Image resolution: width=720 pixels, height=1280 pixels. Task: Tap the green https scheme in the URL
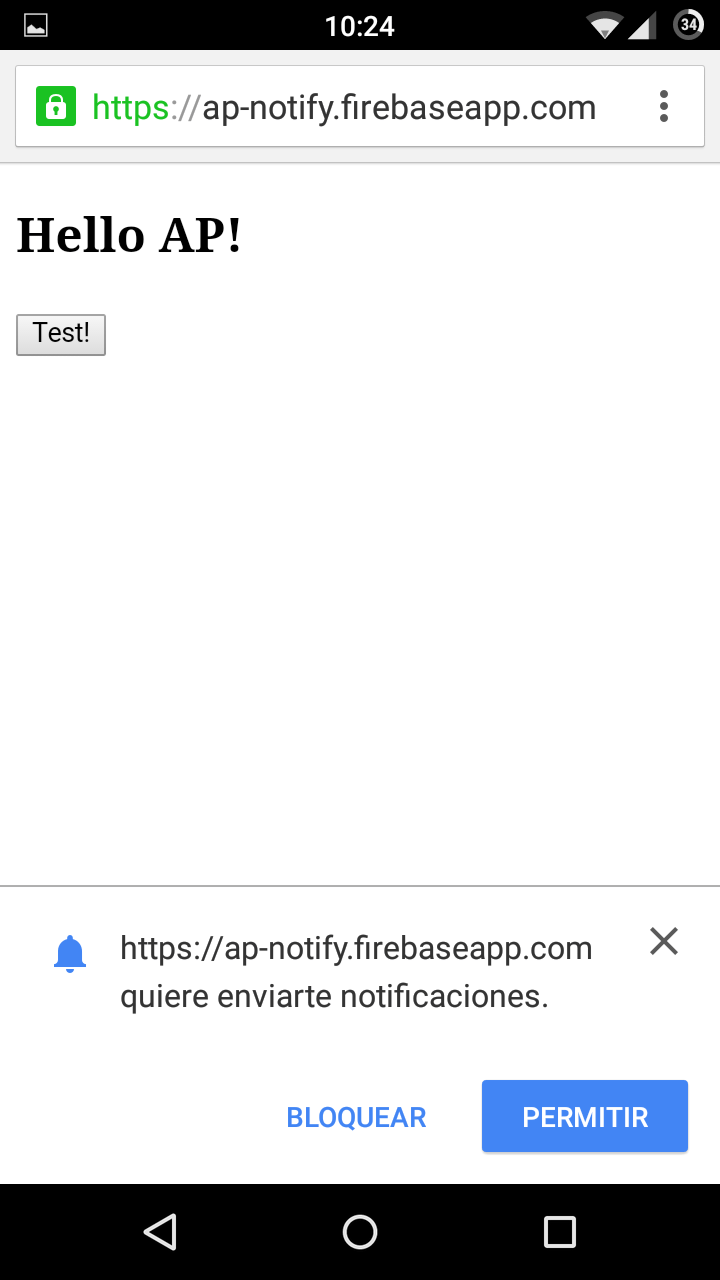[x=130, y=107]
